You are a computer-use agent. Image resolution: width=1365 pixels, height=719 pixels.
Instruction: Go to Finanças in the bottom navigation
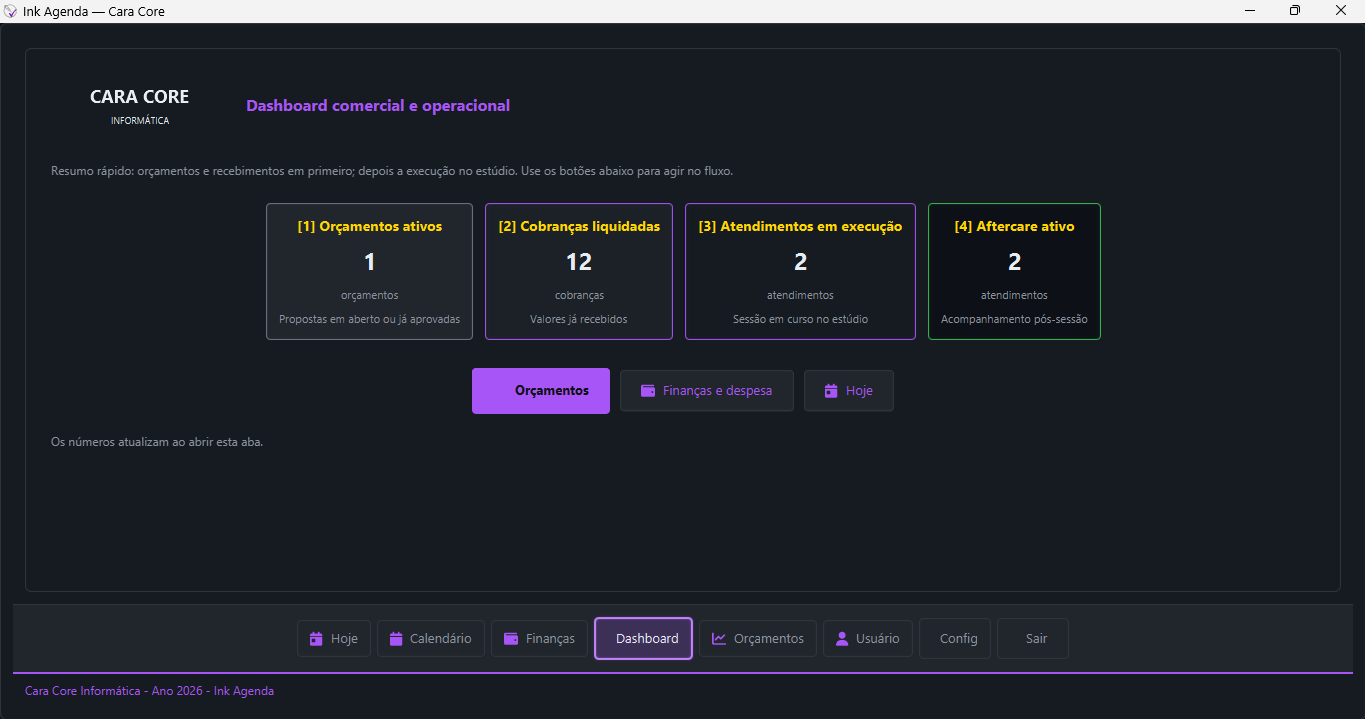(x=540, y=638)
